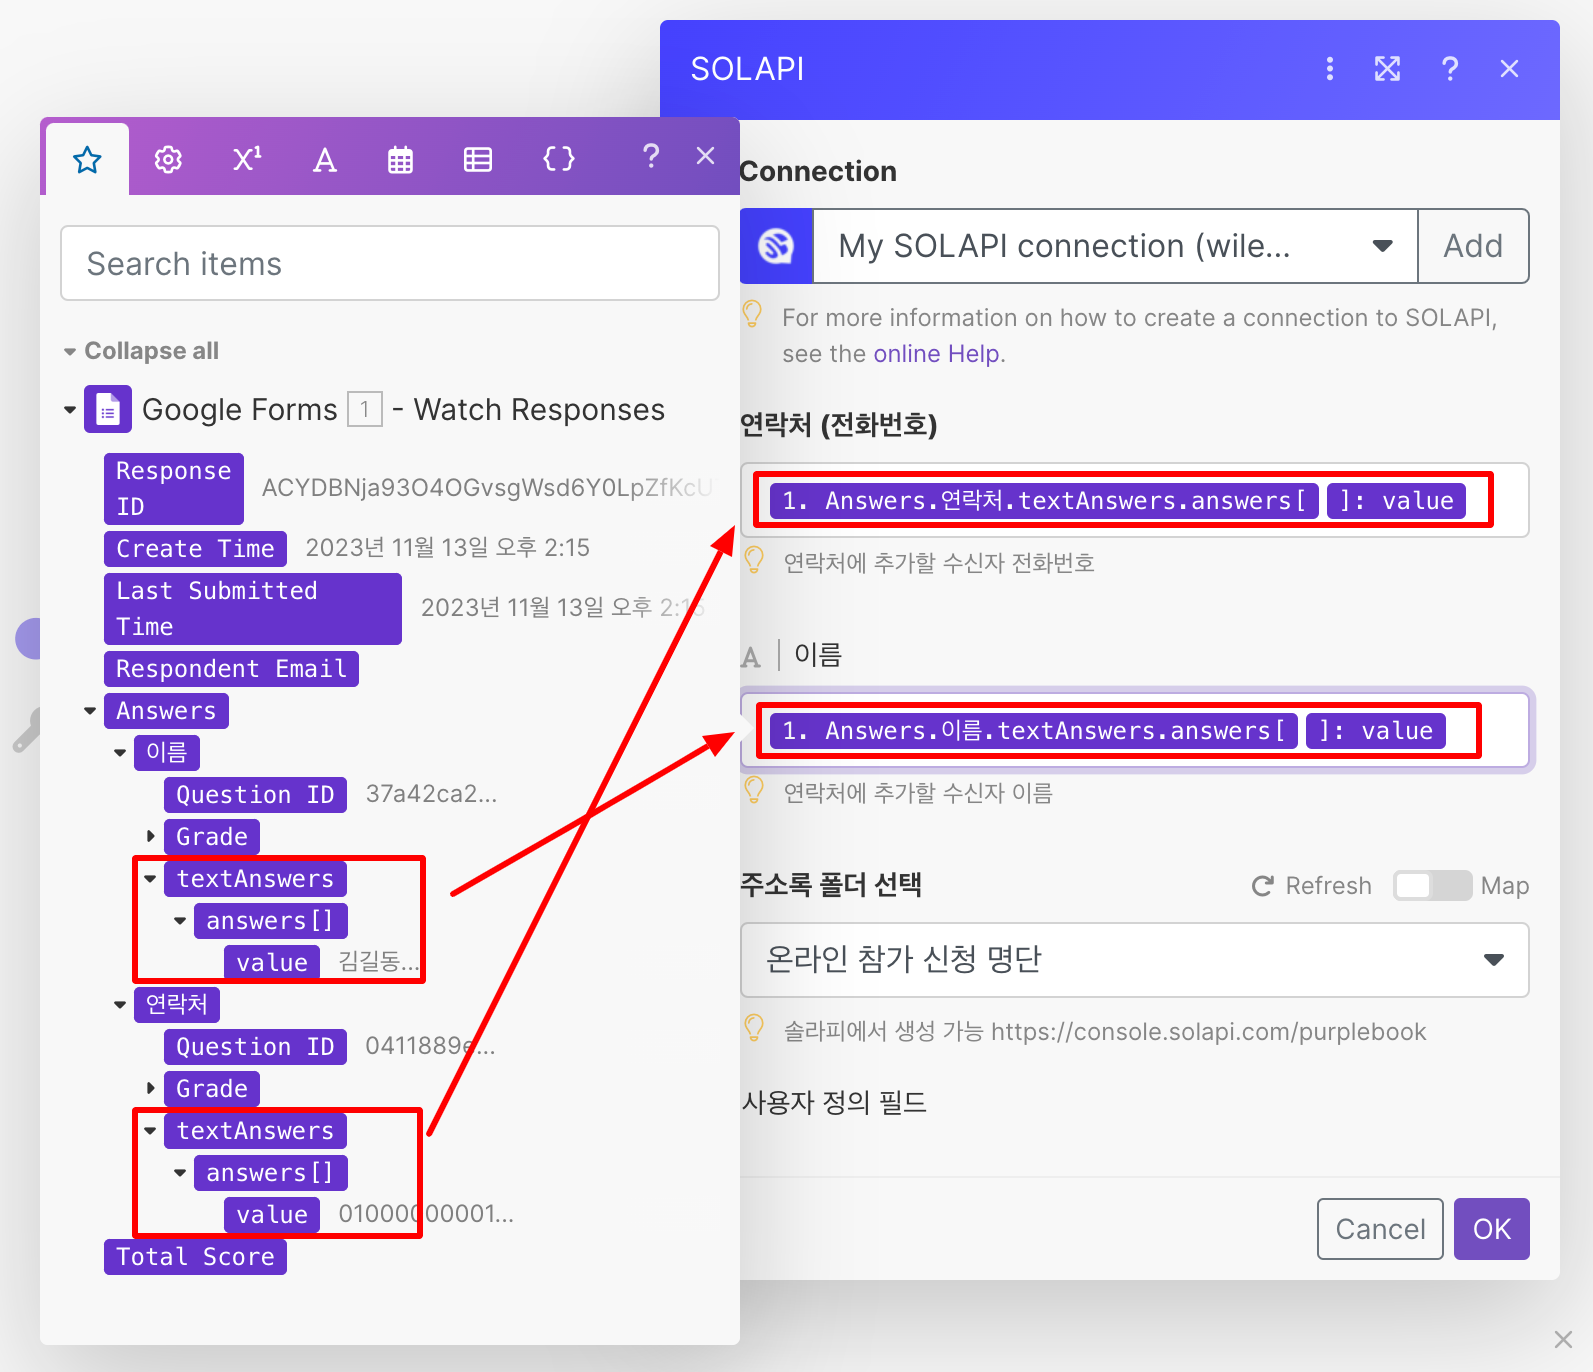Click Cancel button
1593x1372 pixels.
(1380, 1229)
